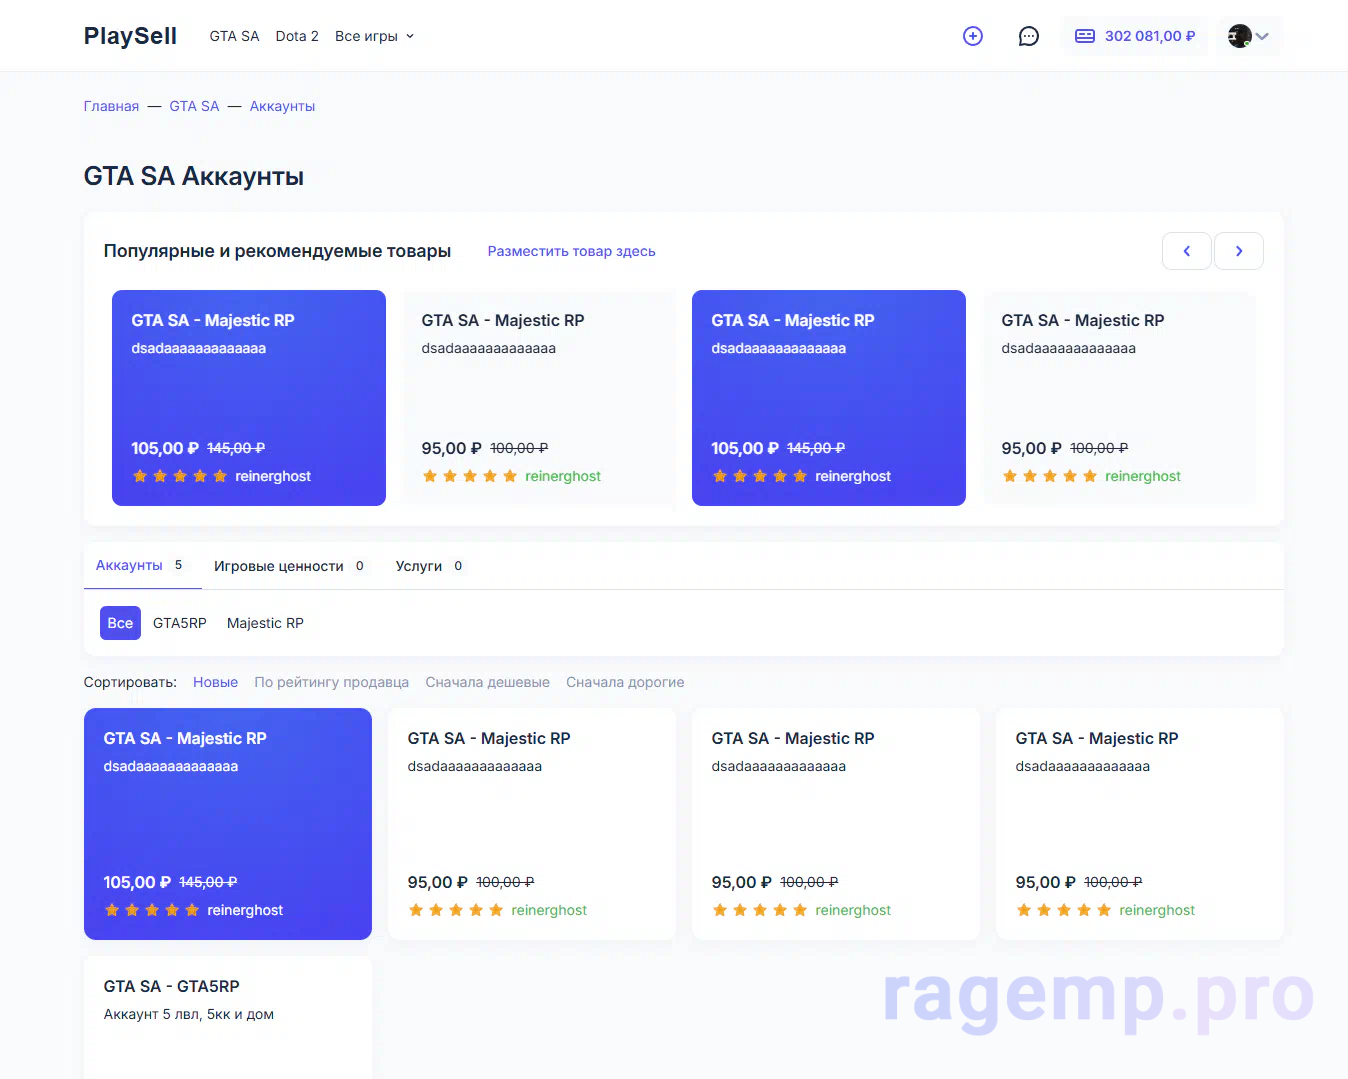
Task: Click Главная breadcrumb link
Action: point(111,106)
